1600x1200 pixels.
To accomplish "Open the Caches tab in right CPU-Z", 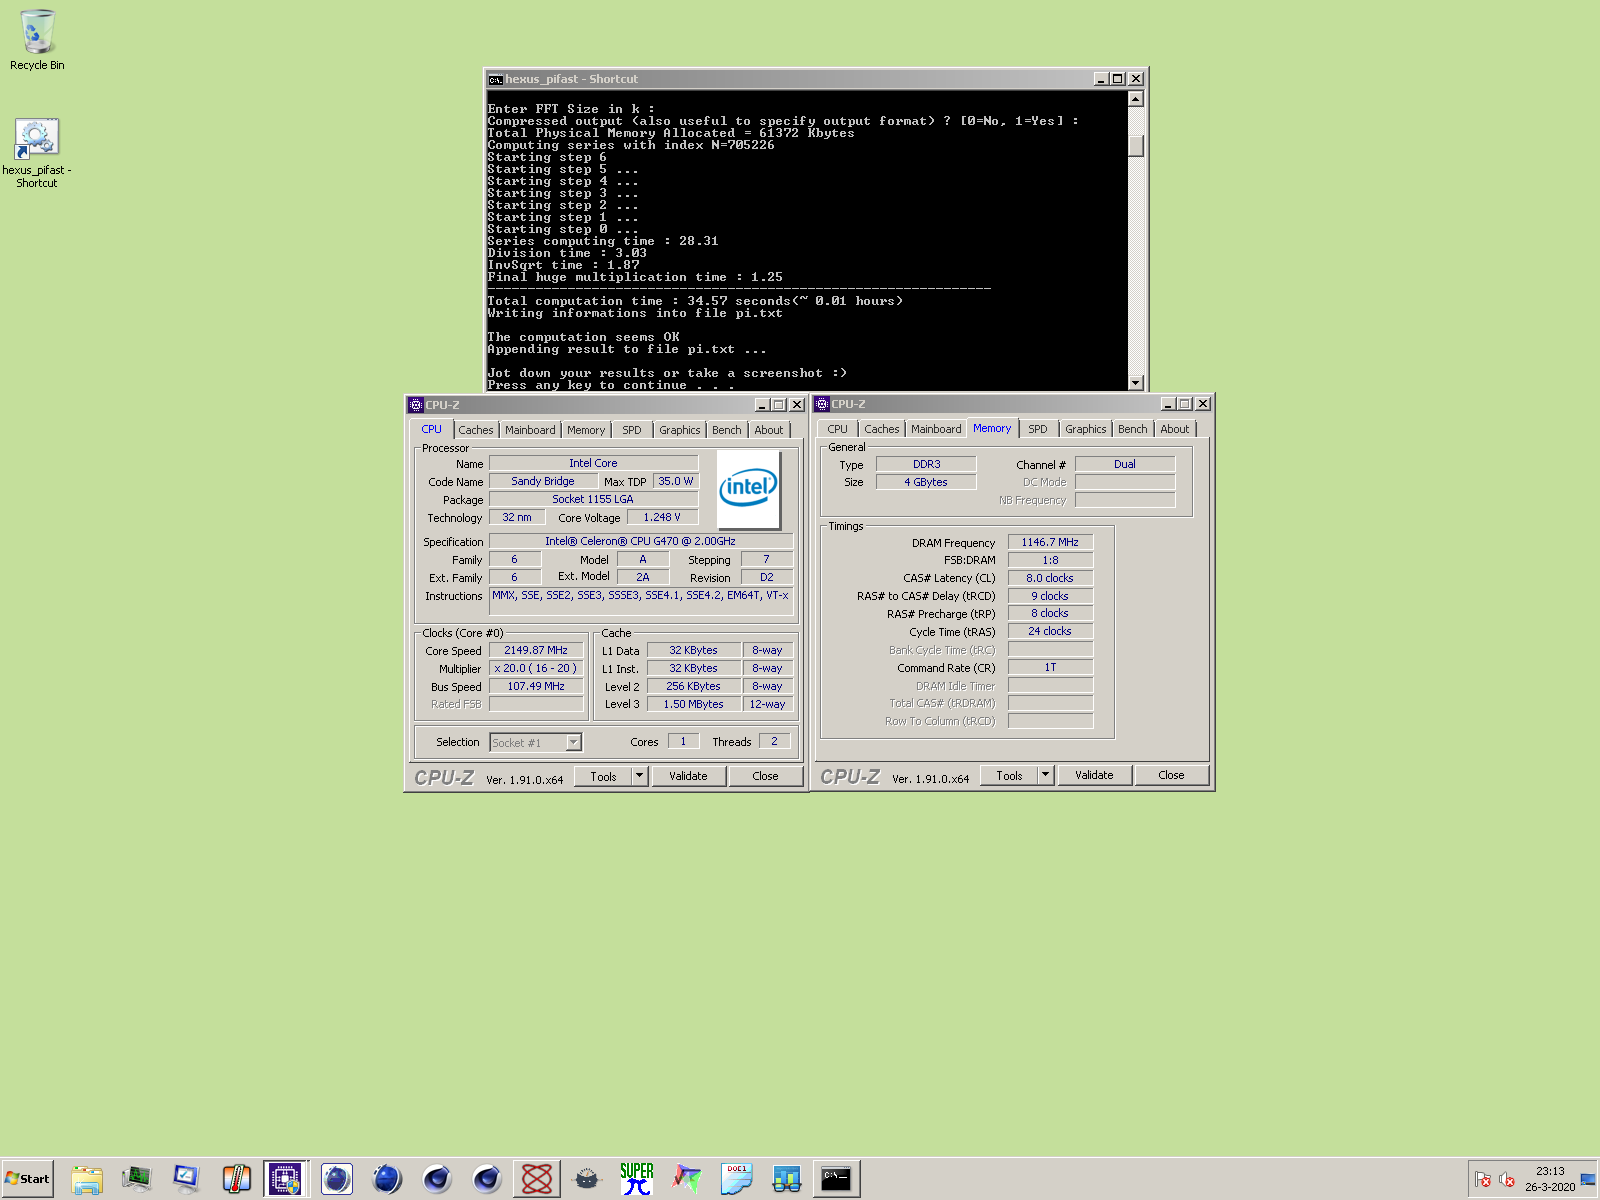I will 882,429.
